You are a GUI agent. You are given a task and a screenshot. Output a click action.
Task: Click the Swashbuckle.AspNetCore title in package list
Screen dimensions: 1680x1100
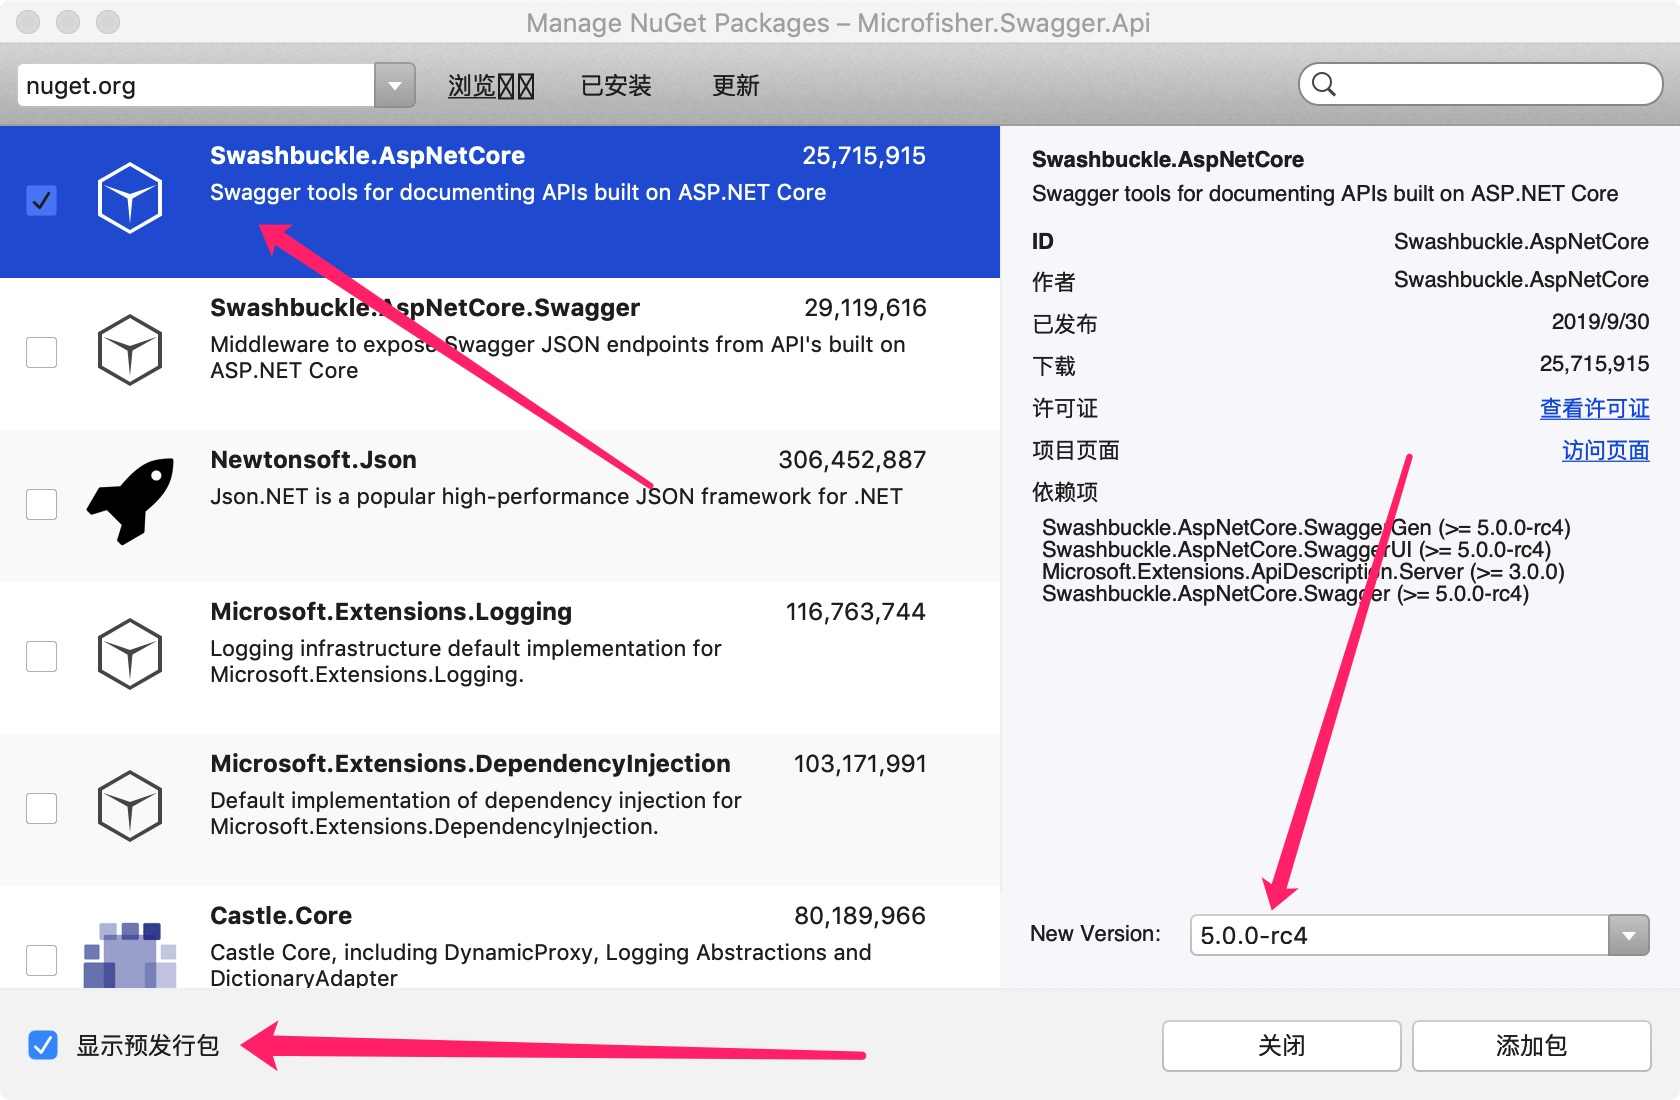(367, 156)
